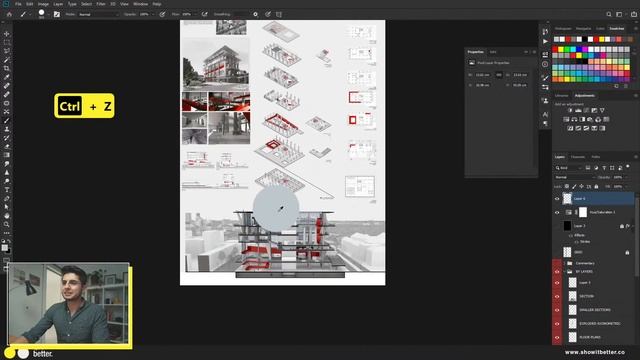This screenshot has width=640, height=360.
Task: Add a Levels adjustment
Action: pos(578,110)
